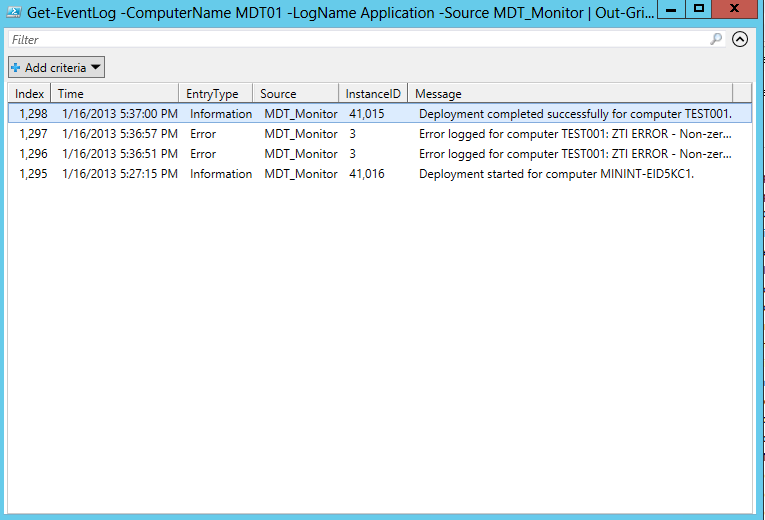
Task: Select the Deployment started row 1,295
Action: pyautogui.click(x=33, y=174)
